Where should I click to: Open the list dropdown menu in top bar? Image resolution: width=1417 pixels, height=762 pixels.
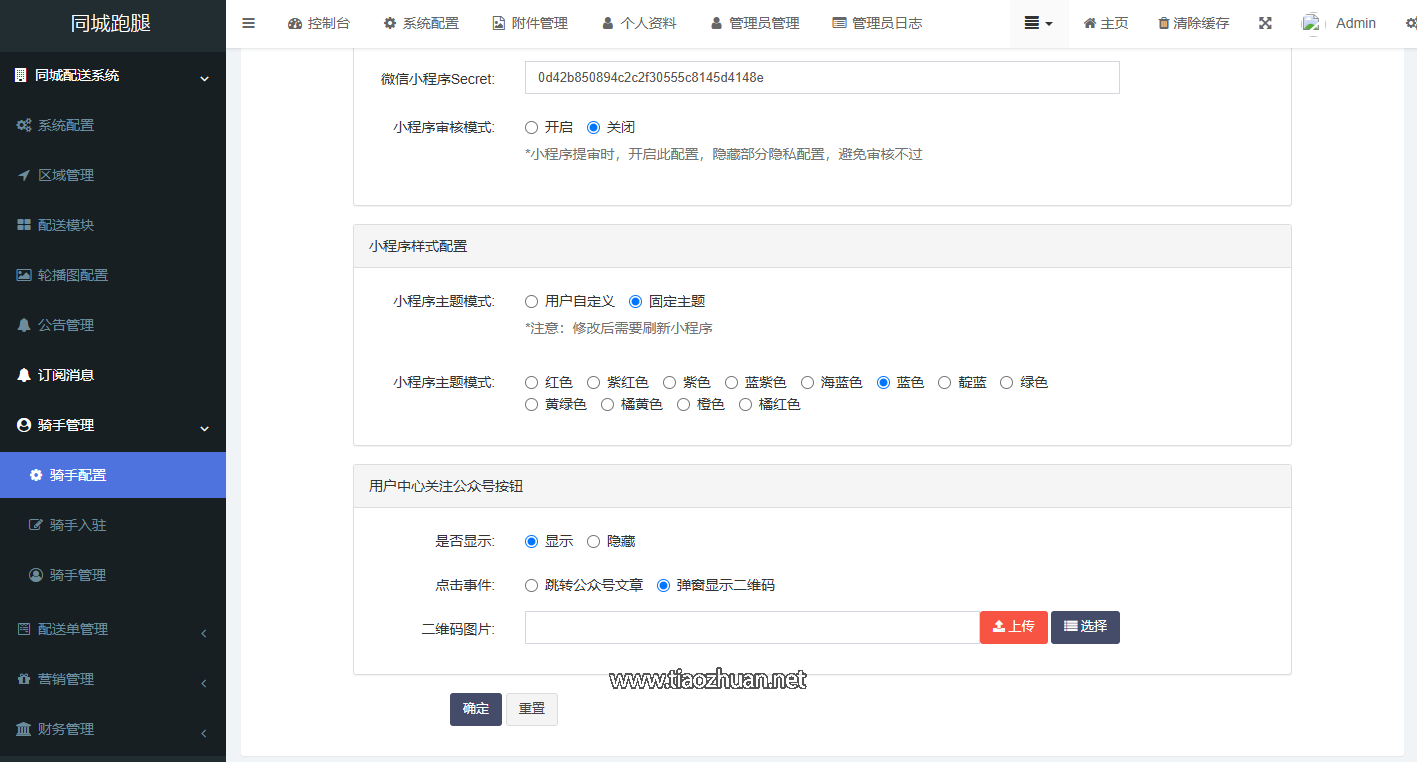pos(1038,23)
